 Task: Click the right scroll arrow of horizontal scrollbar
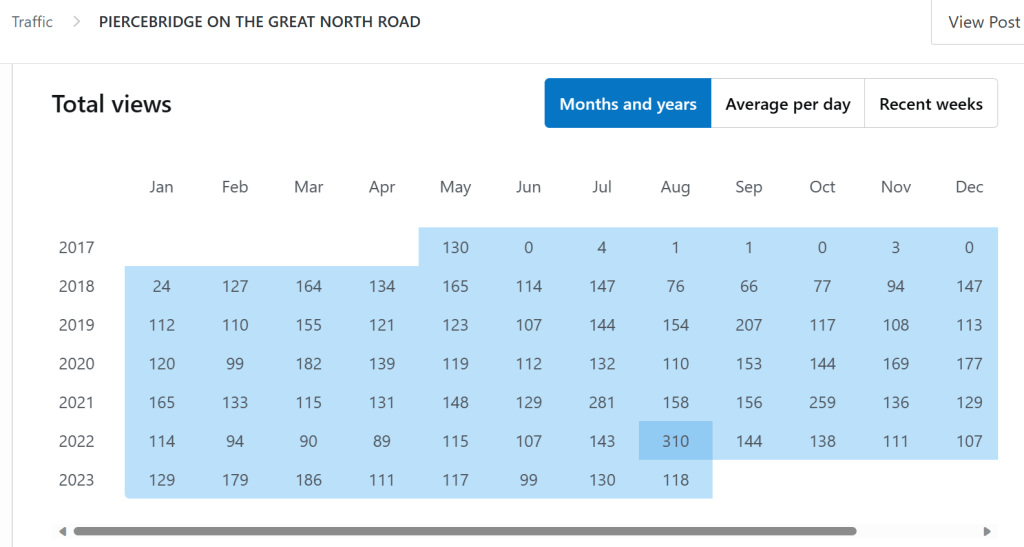[x=987, y=531]
